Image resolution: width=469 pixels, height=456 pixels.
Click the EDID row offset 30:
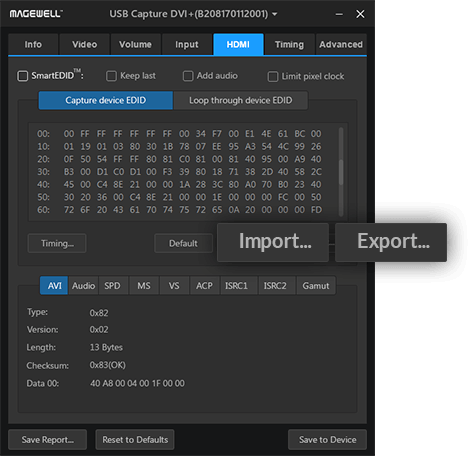pos(43,172)
